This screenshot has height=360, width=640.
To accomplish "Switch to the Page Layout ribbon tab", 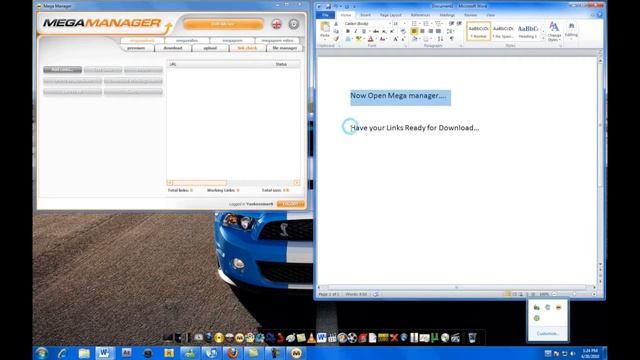I will (391, 15).
